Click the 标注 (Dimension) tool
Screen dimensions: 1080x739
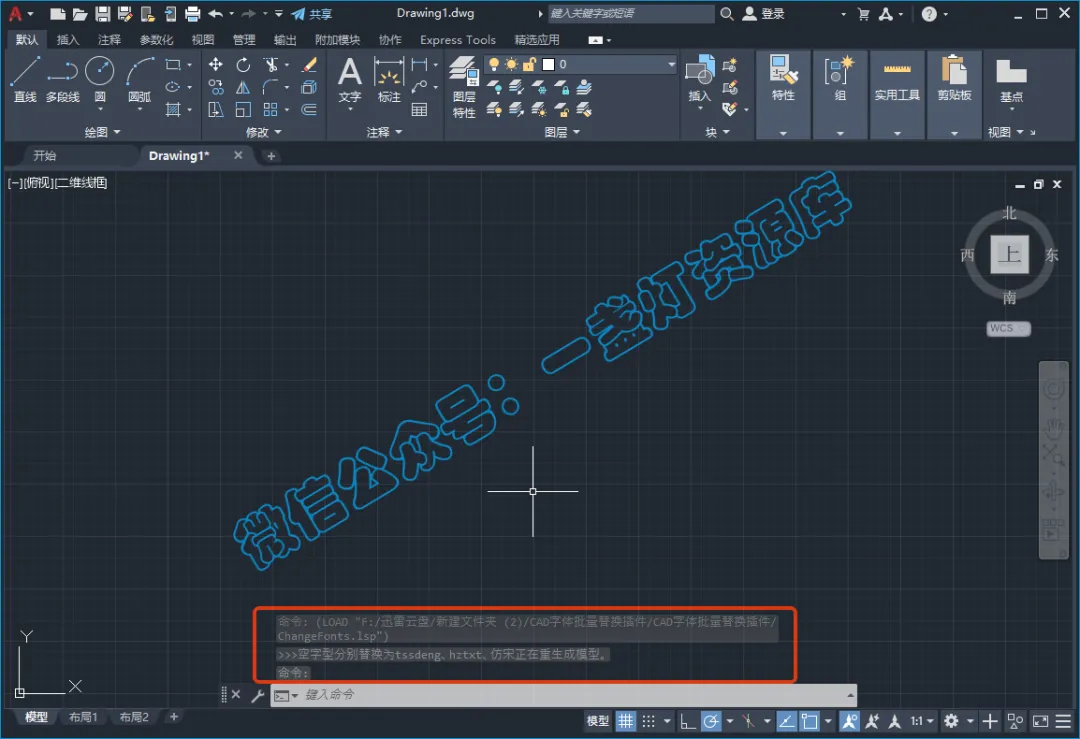click(x=388, y=79)
